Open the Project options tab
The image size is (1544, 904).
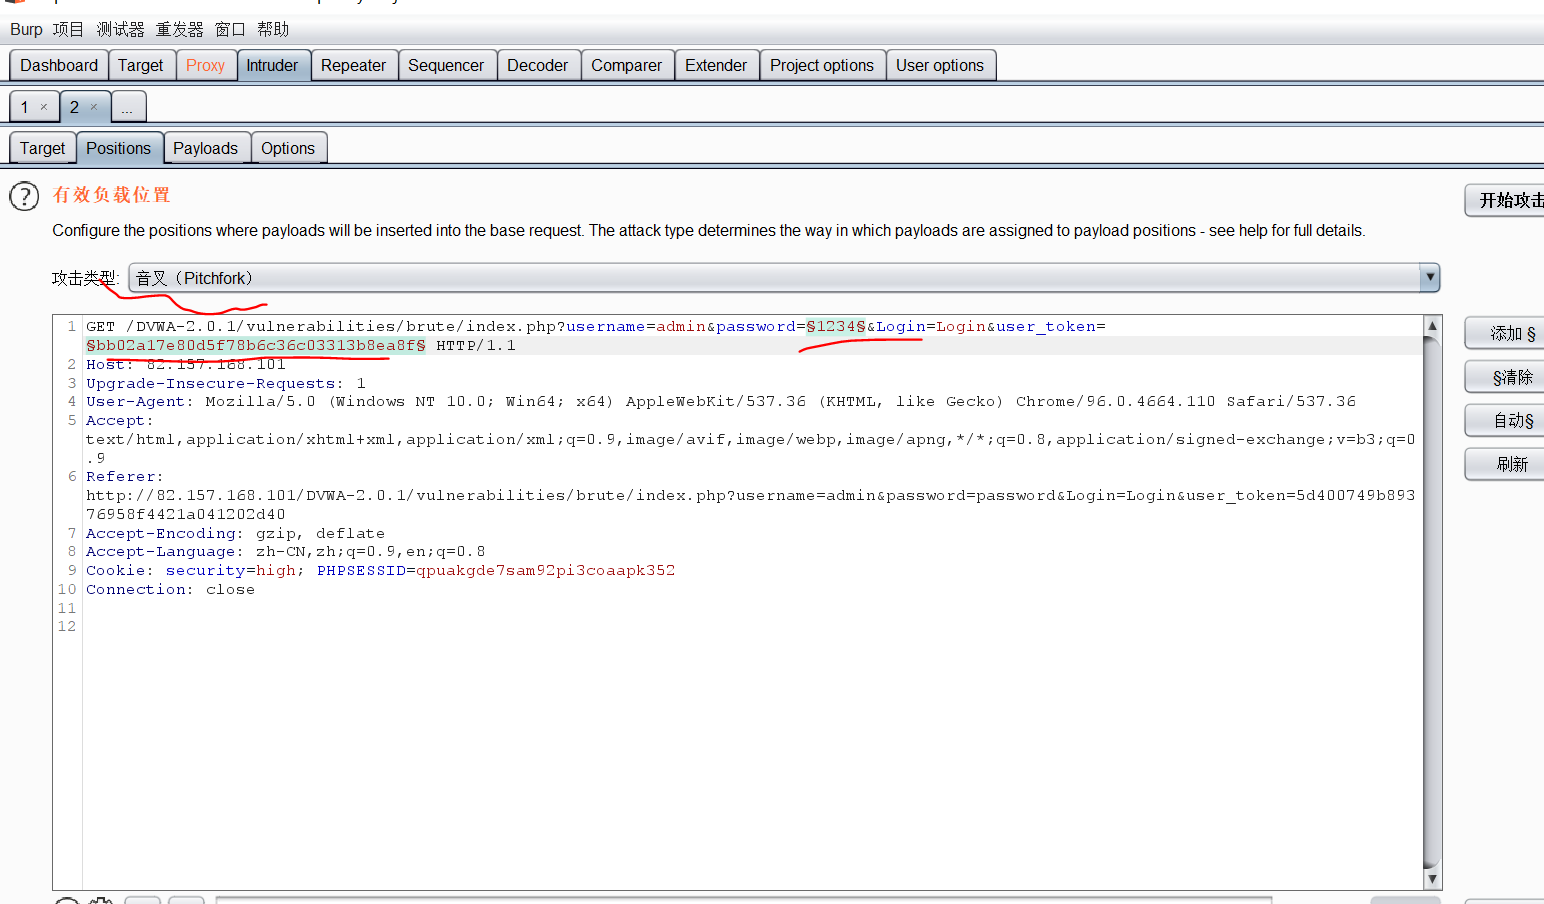[822, 65]
